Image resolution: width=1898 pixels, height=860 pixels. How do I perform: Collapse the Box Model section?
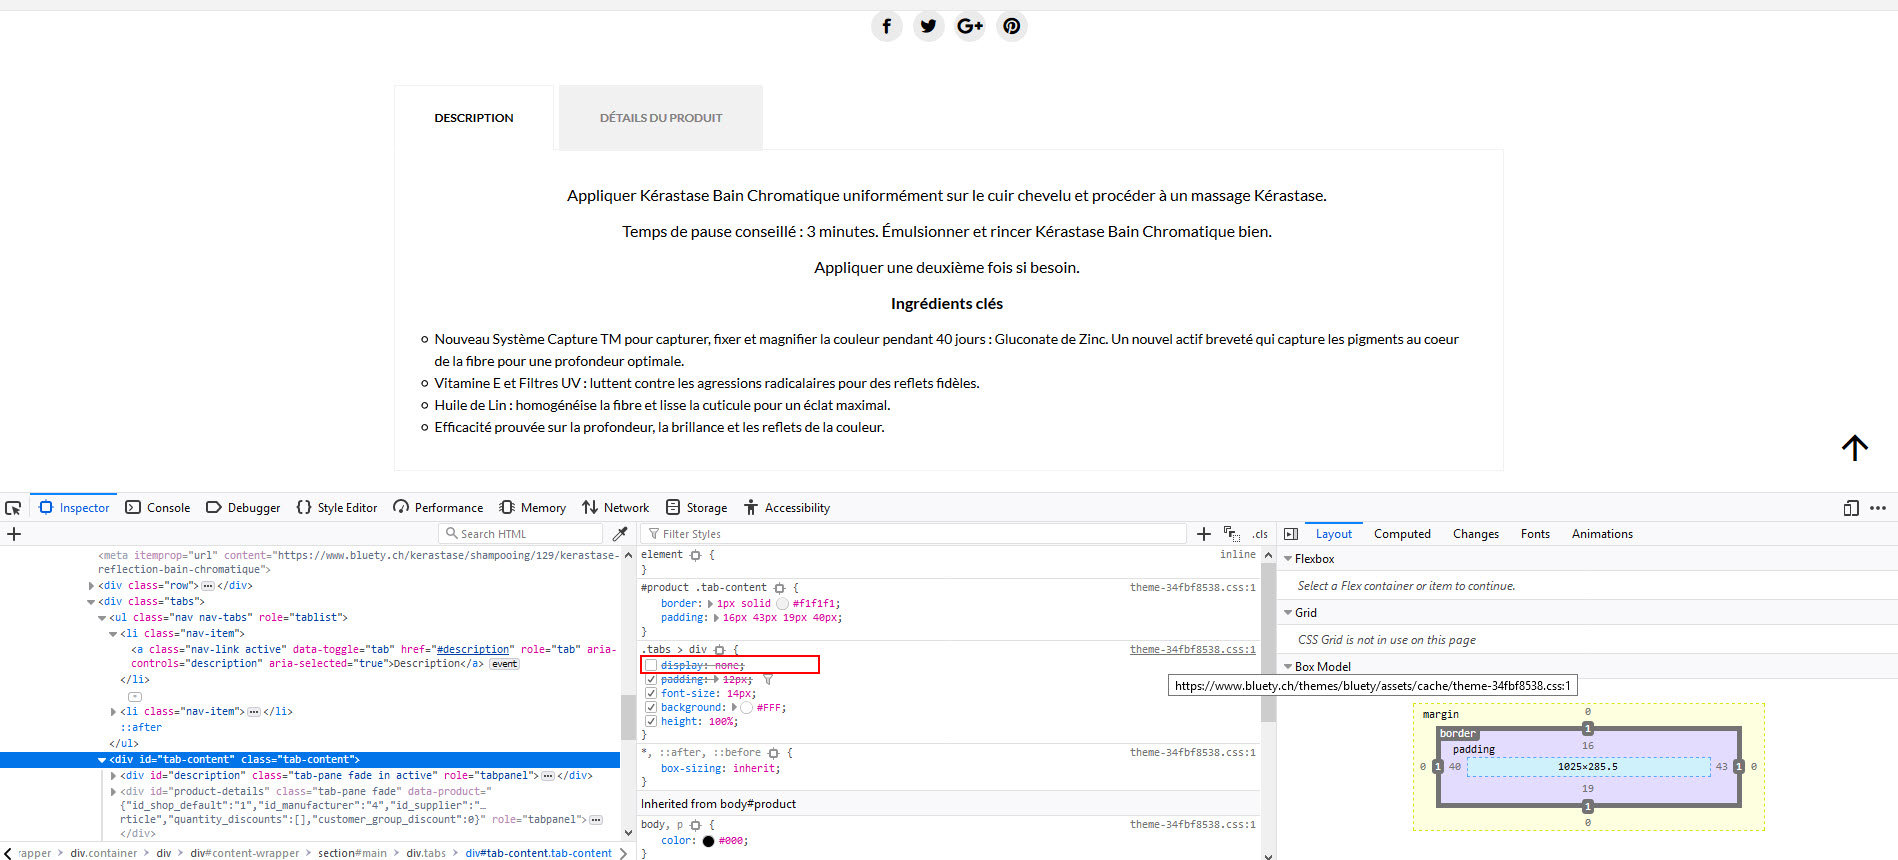tap(1288, 667)
